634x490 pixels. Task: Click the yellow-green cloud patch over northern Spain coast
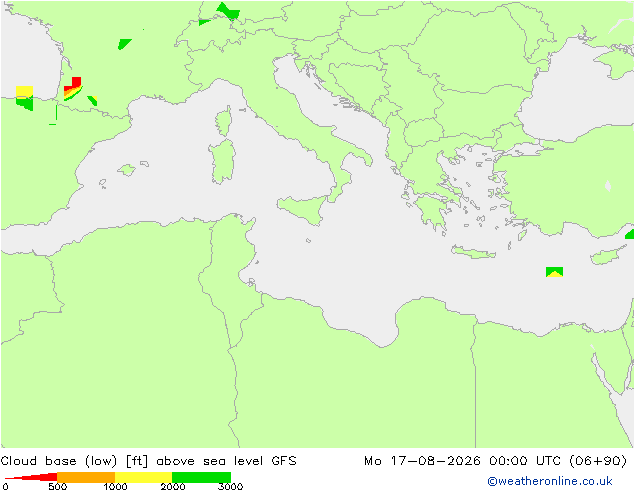[x=25, y=98]
